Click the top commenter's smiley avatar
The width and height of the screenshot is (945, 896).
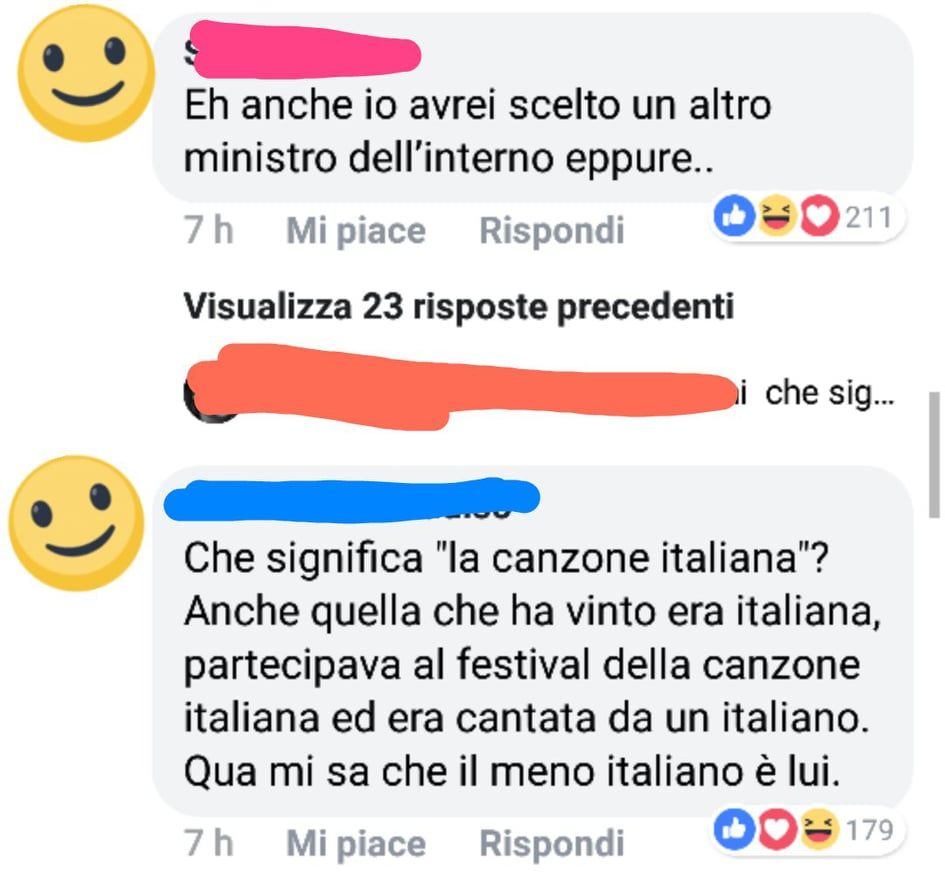click(x=86, y=74)
